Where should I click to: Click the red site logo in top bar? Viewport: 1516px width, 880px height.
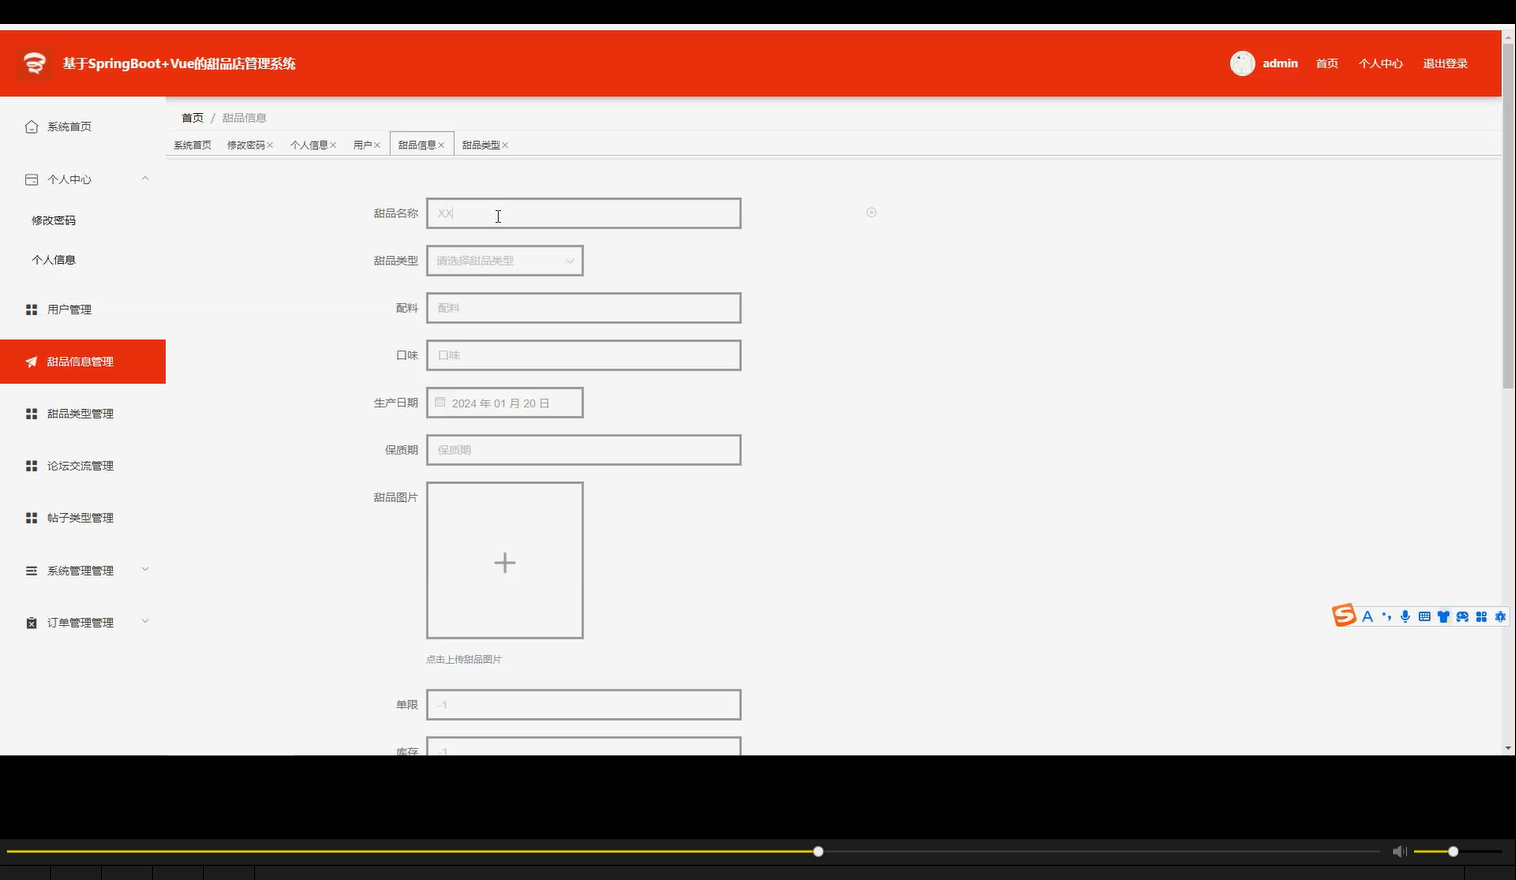pyautogui.click(x=33, y=63)
